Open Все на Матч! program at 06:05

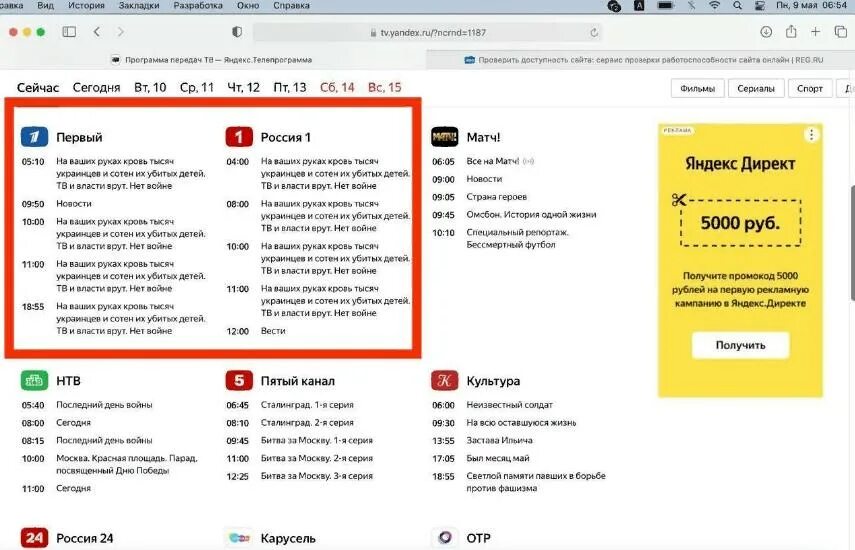[x=492, y=161]
